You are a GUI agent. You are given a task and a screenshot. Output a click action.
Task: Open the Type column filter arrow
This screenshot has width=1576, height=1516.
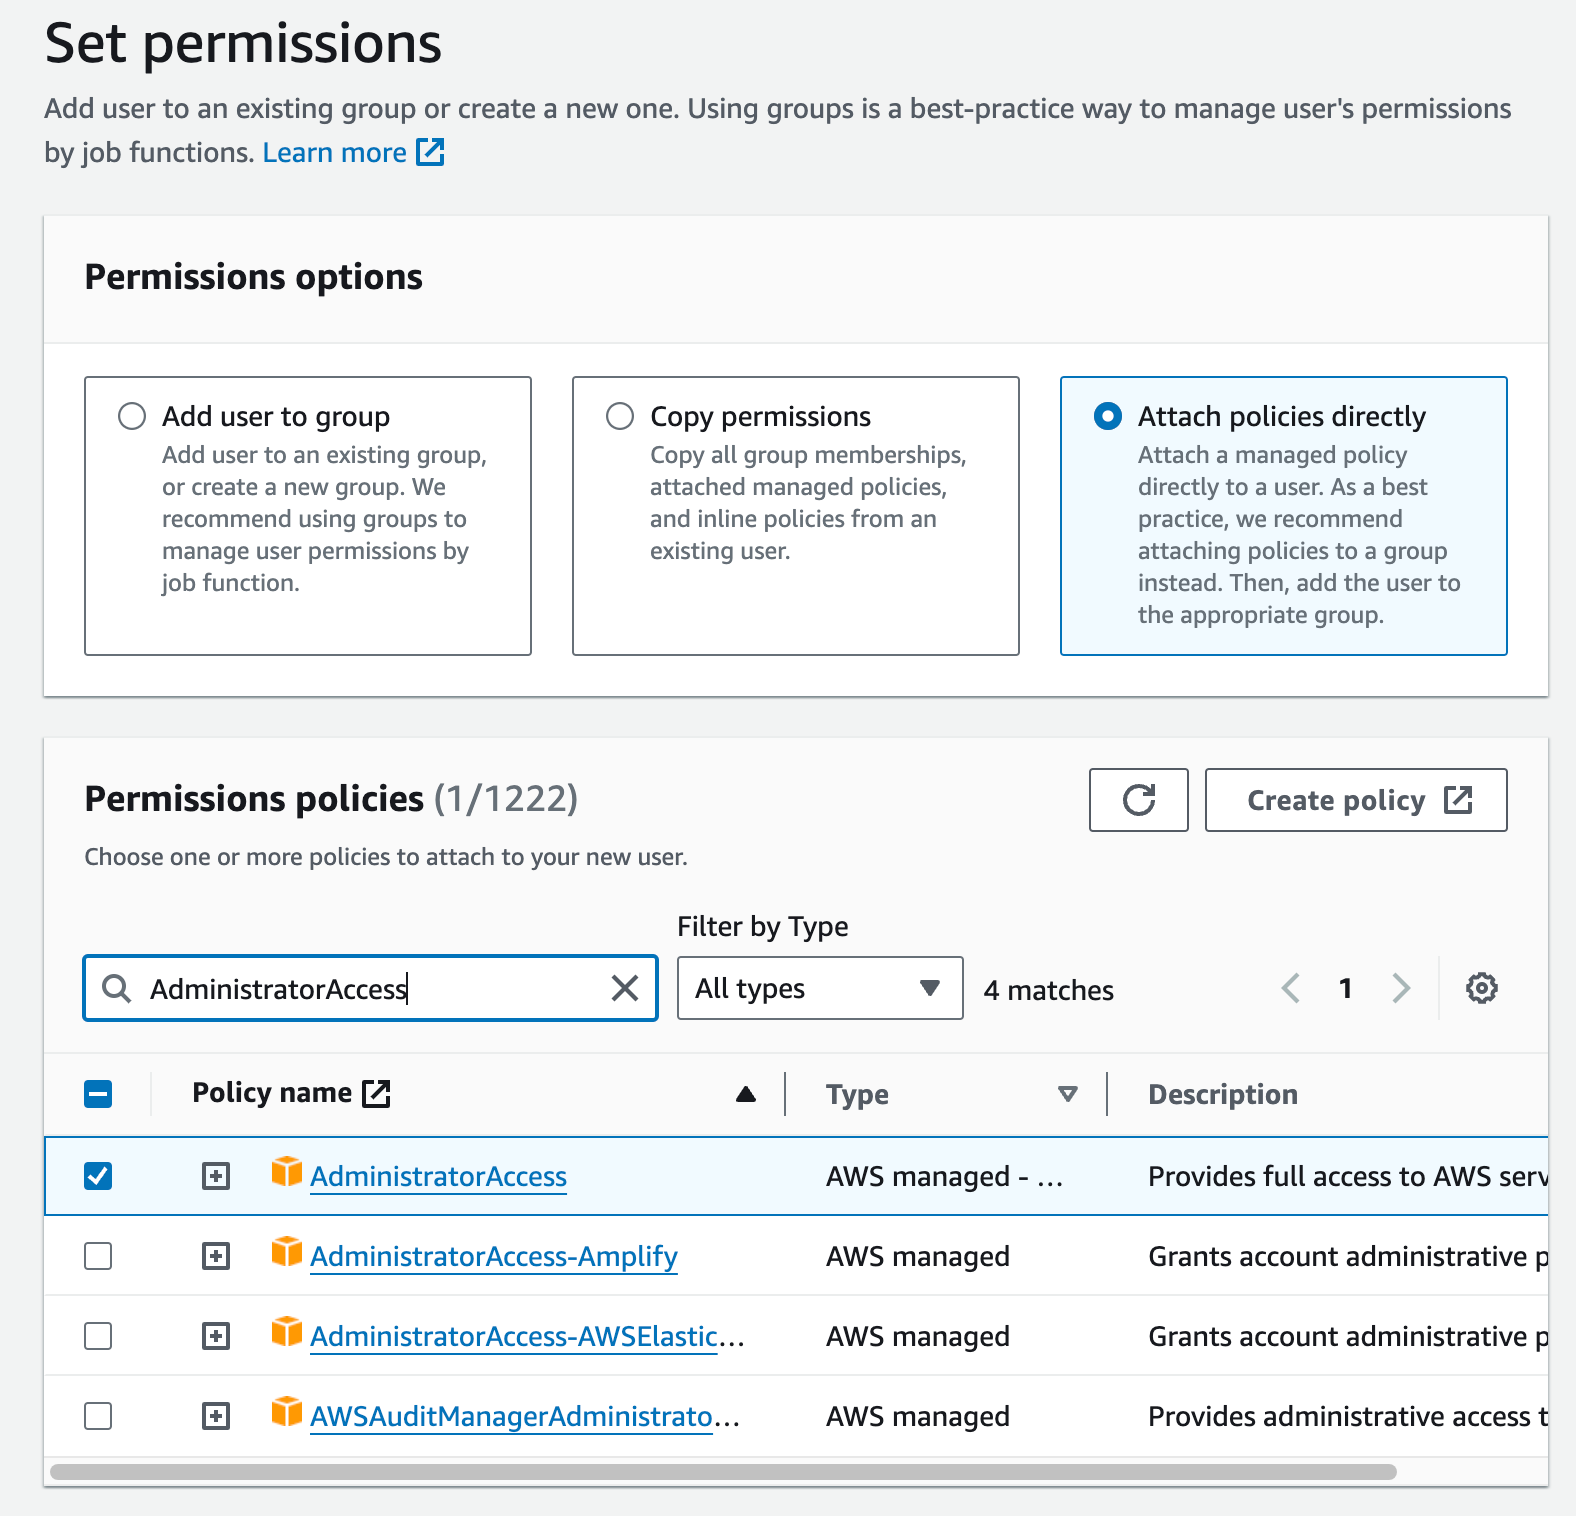click(1067, 1094)
